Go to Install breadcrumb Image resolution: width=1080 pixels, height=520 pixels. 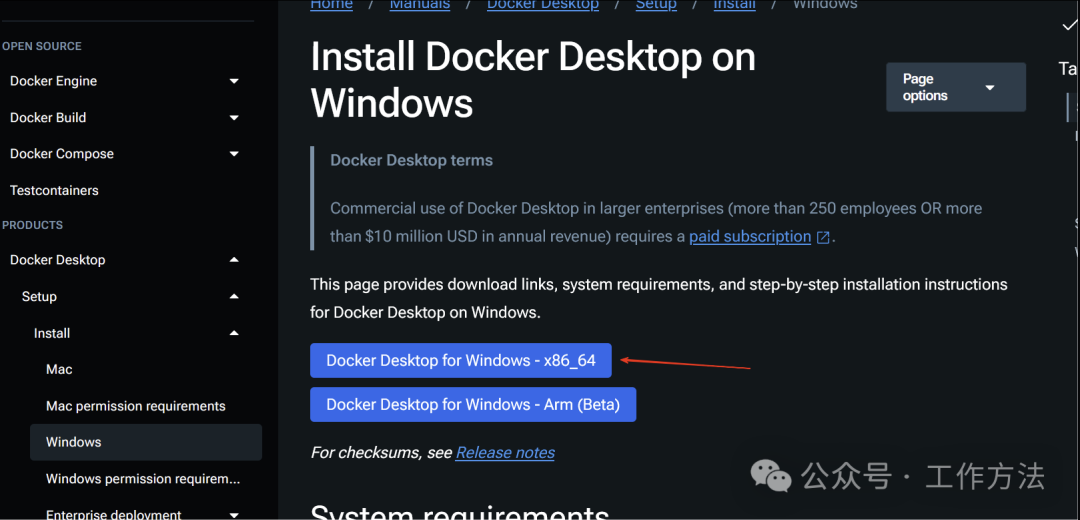coord(734,5)
